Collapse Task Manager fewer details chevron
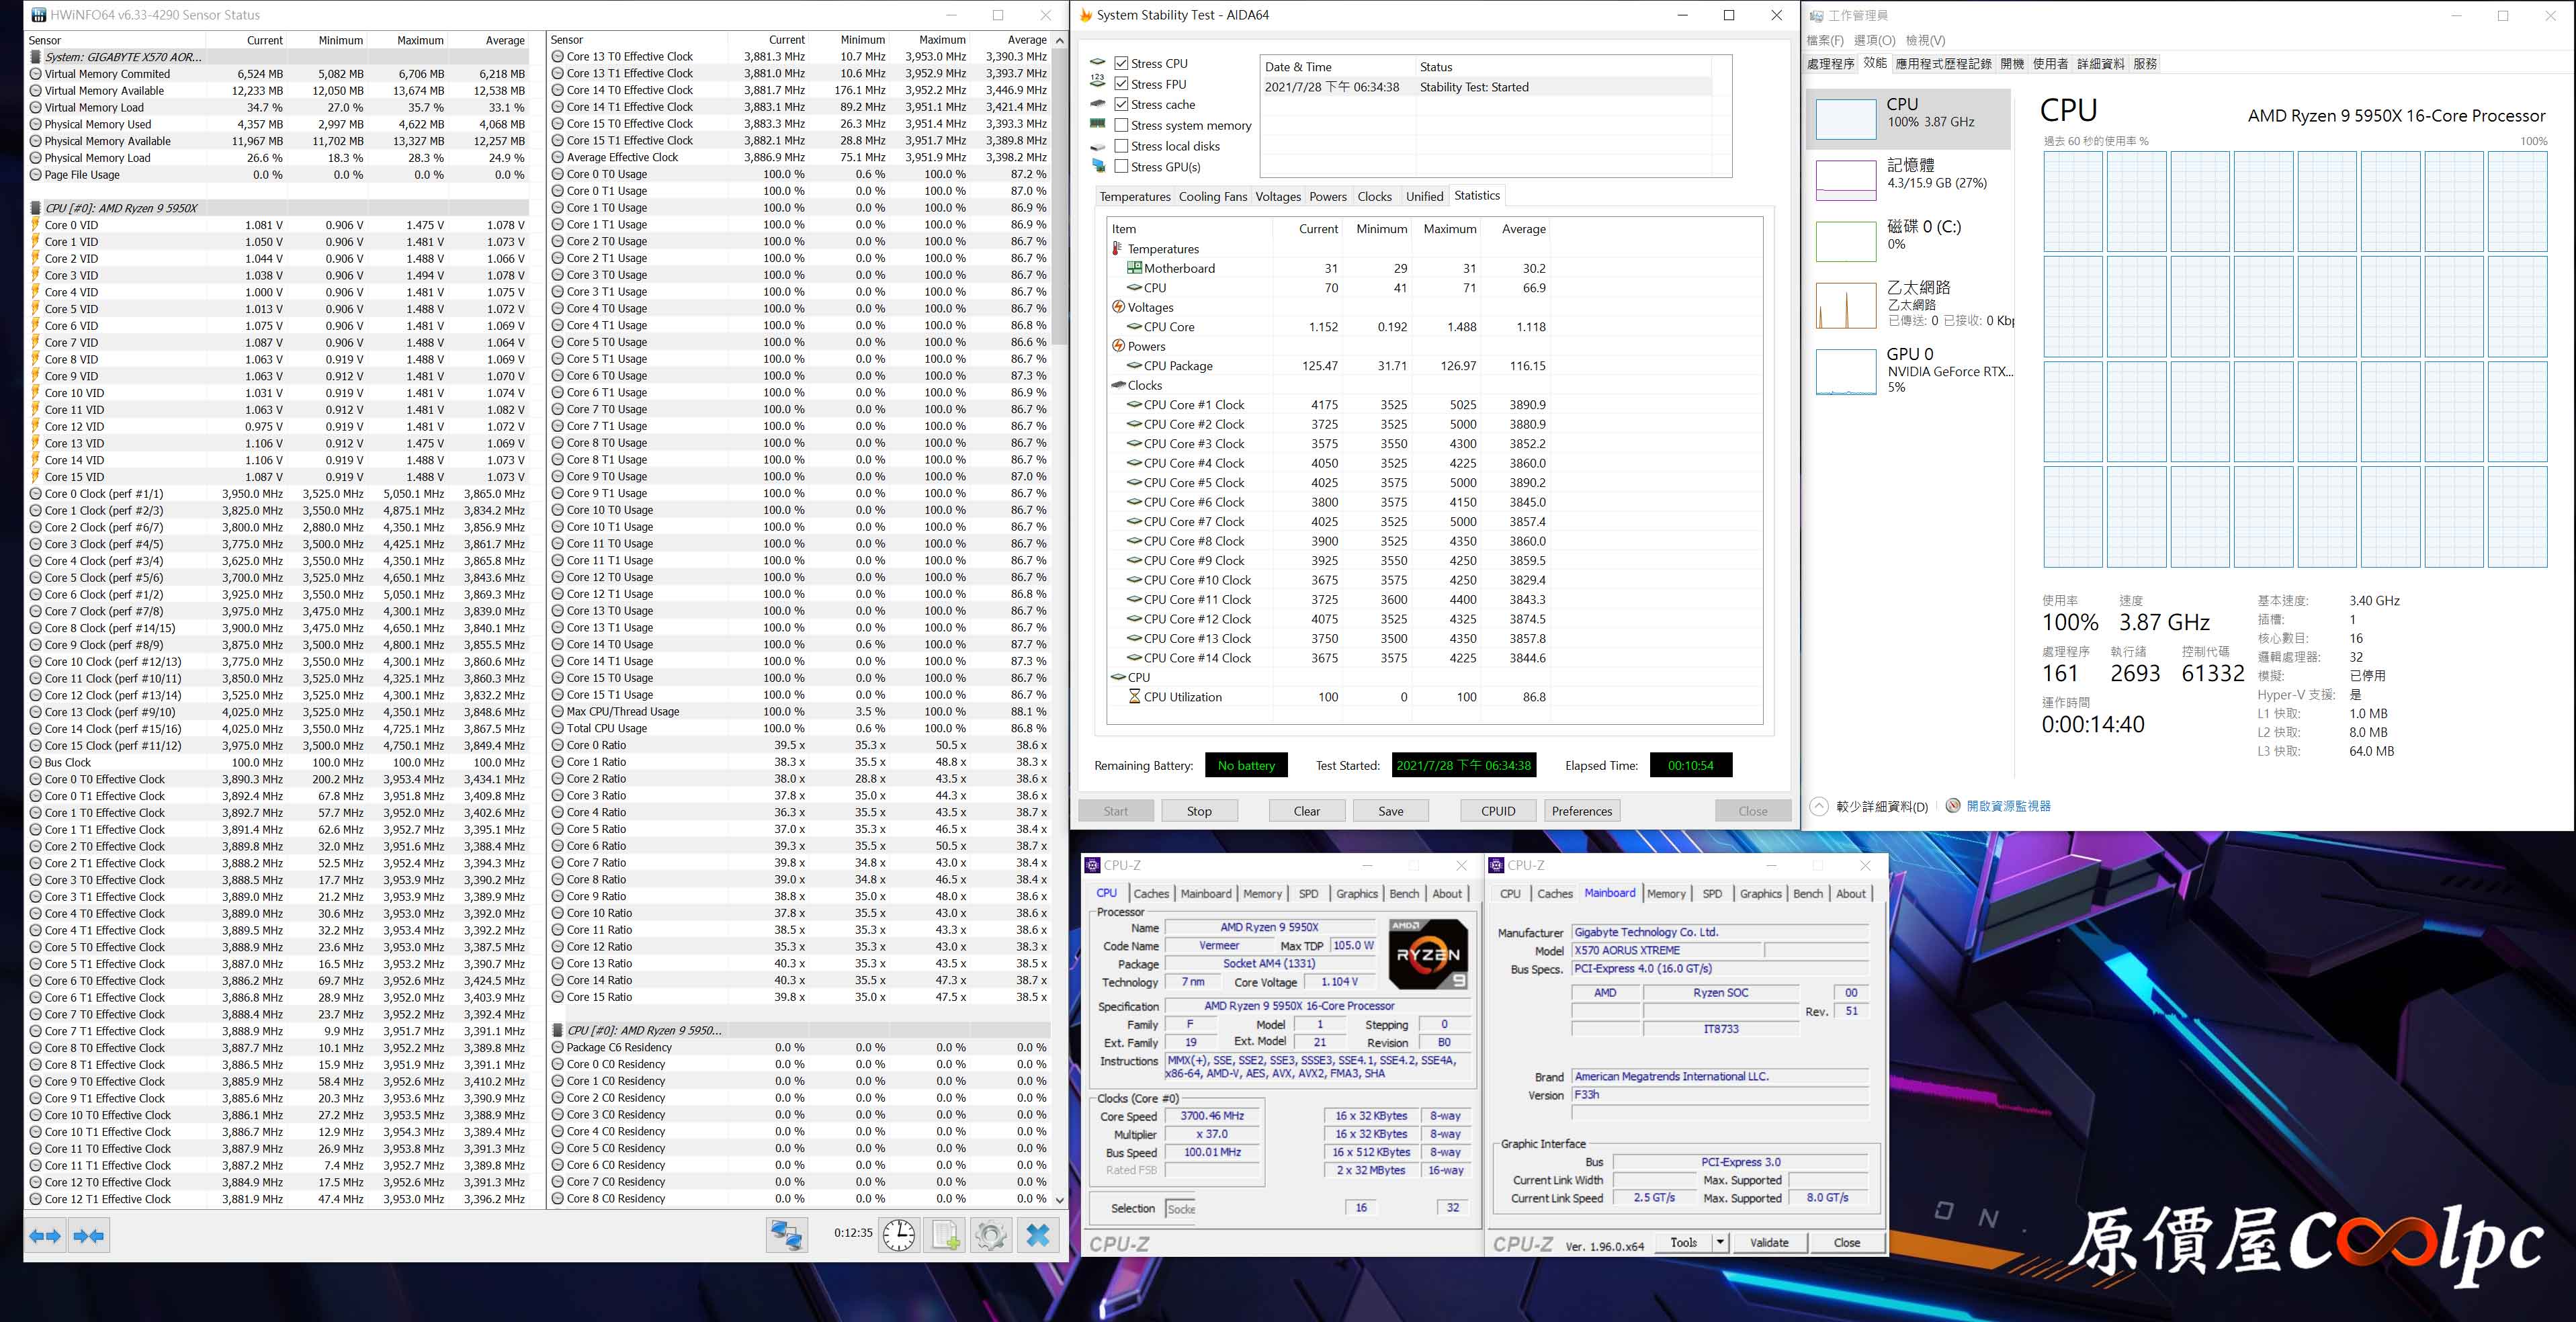The height and width of the screenshot is (1322, 2576). point(1820,806)
